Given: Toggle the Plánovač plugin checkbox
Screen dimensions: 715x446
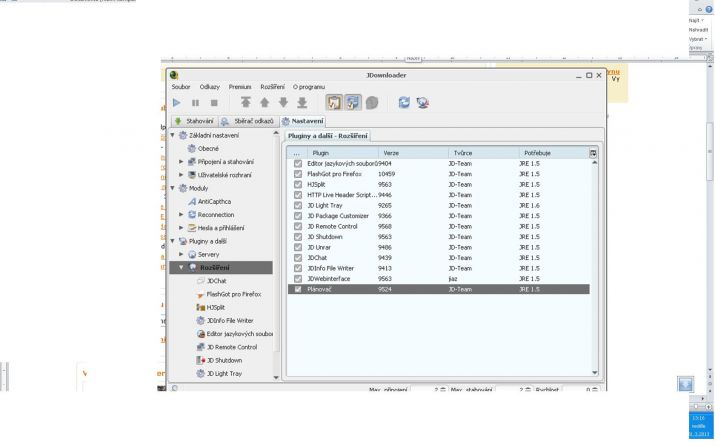Looking at the screenshot, I should [298, 289].
